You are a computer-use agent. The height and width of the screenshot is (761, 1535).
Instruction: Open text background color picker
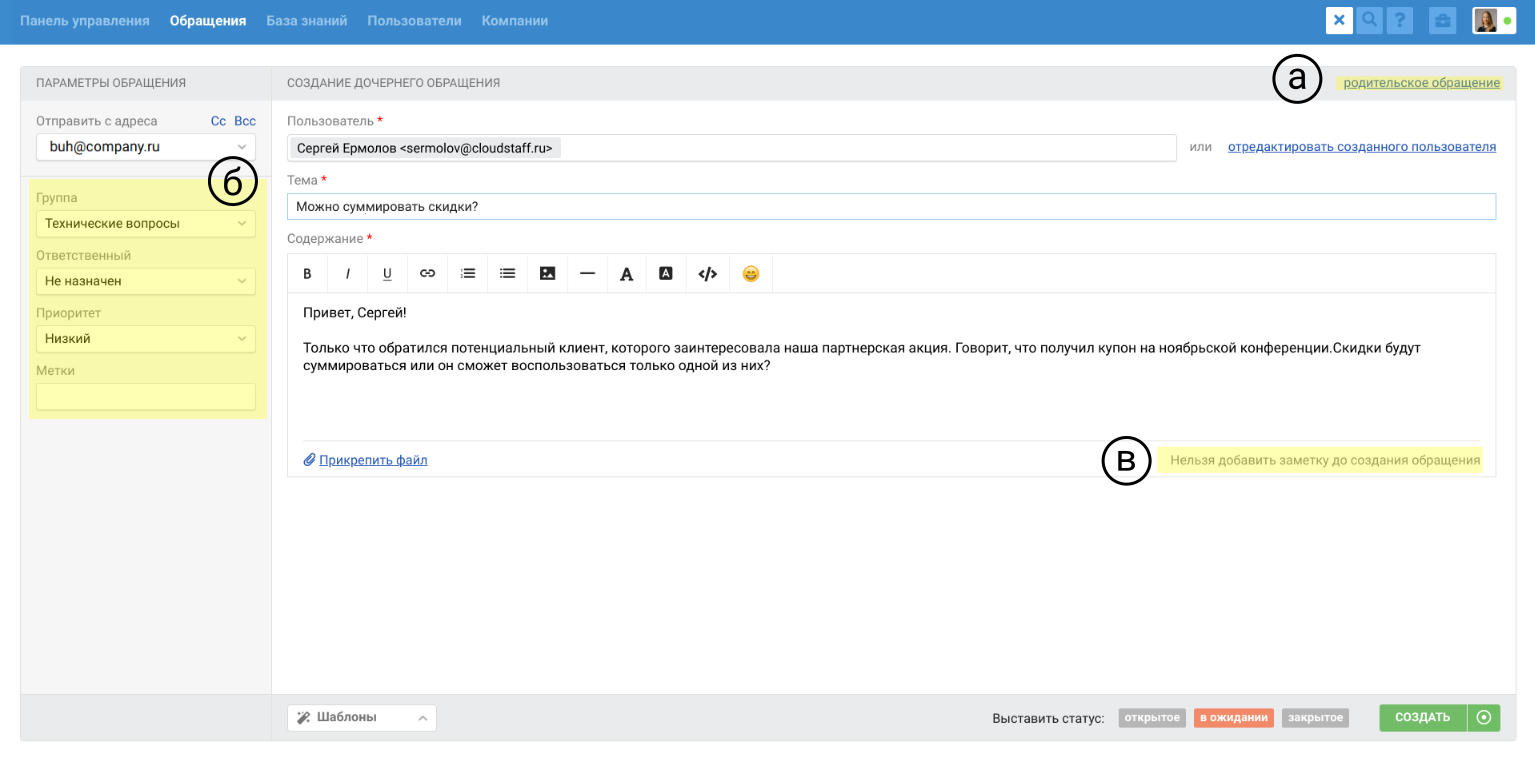click(666, 274)
